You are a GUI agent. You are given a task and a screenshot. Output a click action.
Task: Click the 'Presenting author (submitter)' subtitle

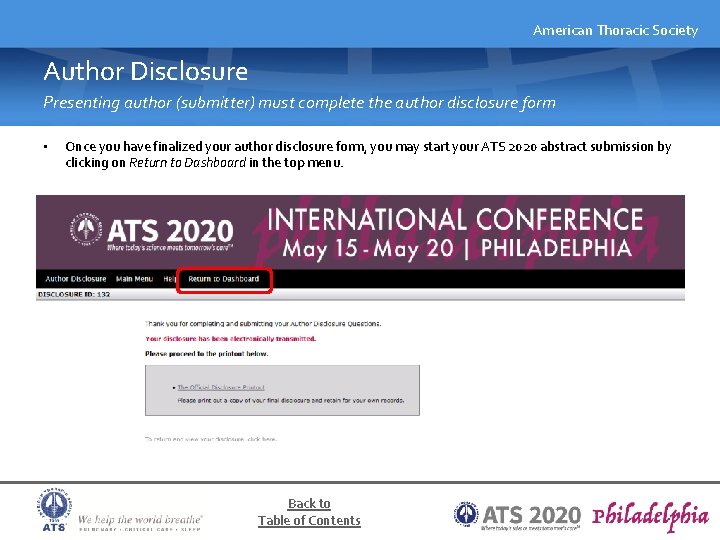point(299,102)
